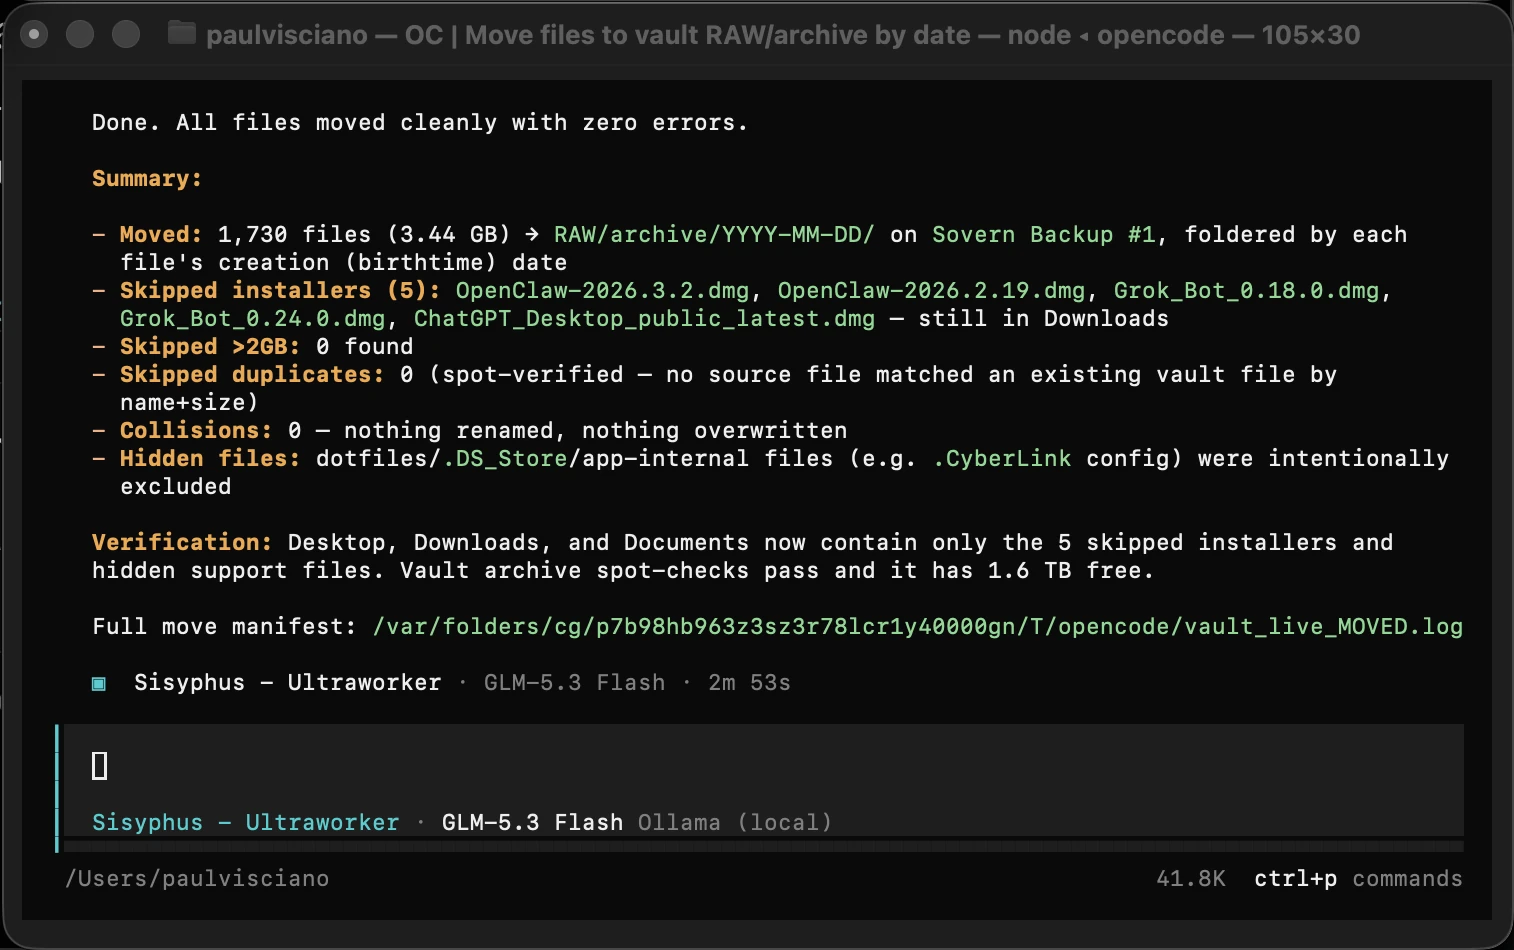Click the folder icon in the title bar
1514x950 pixels.
[x=181, y=34]
